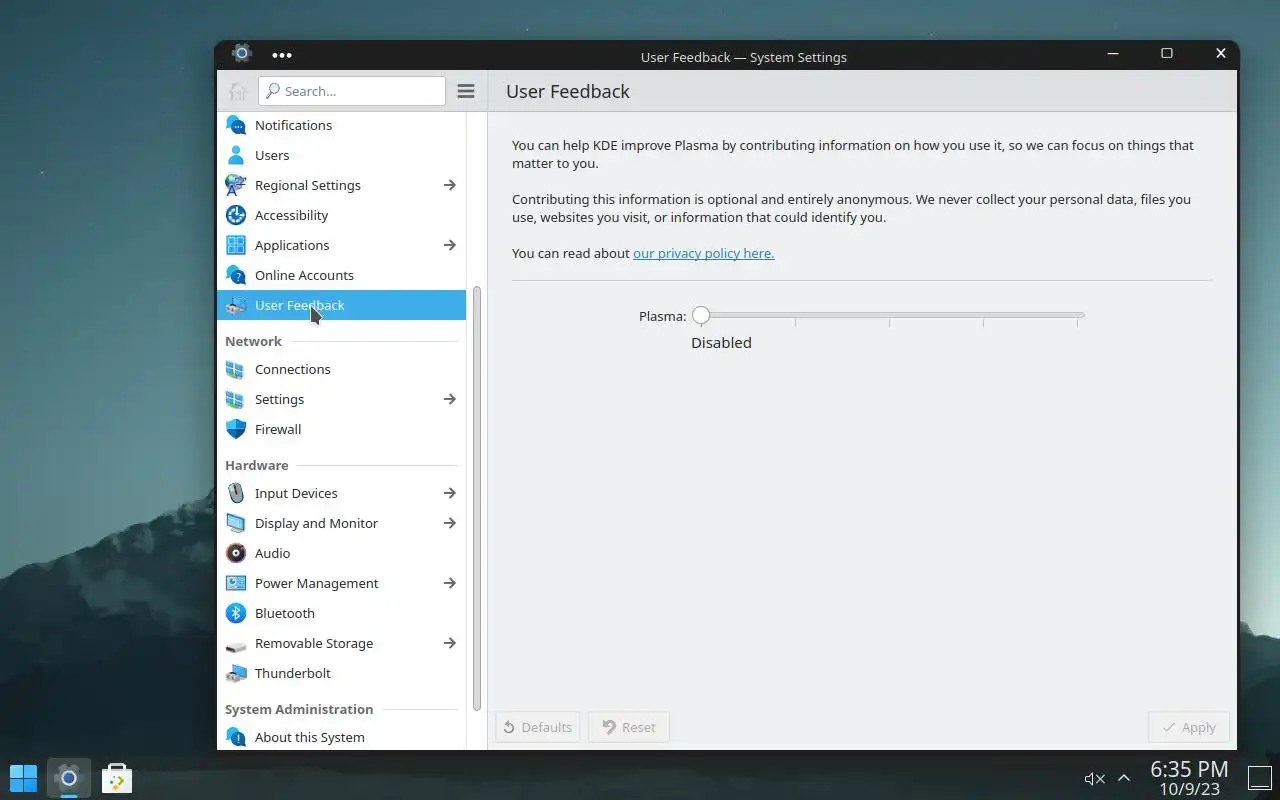Select Bluetooth in Hardware section
1280x800 pixels.
click(x=341, y=613)
